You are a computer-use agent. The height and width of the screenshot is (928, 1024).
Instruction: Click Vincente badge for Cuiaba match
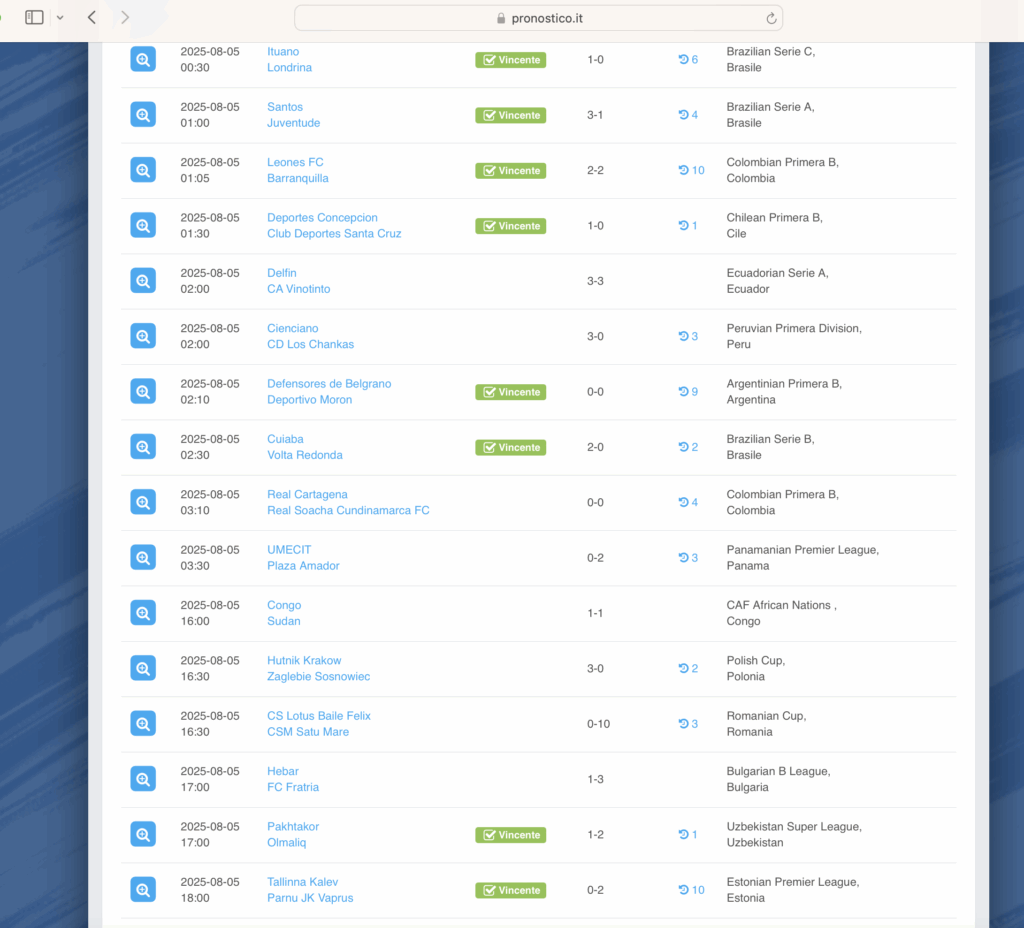tap(511, 447)
